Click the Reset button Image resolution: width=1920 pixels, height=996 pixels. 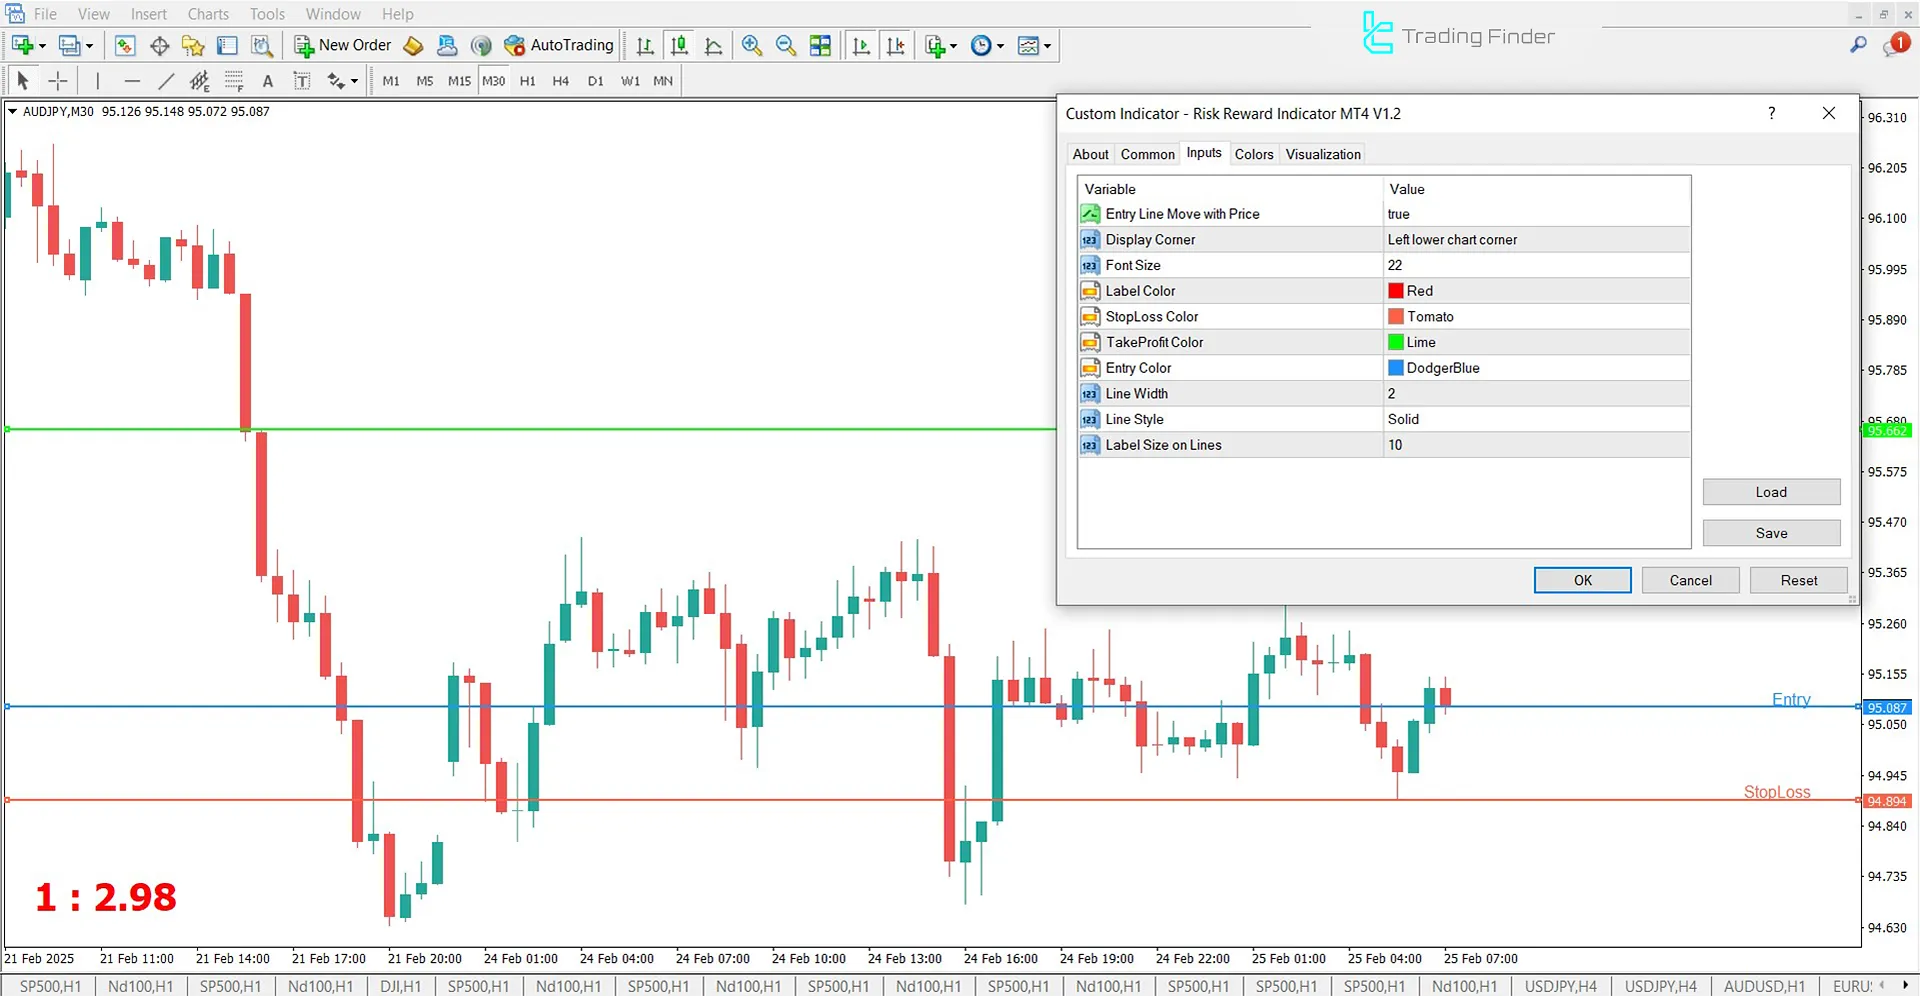1798,580
